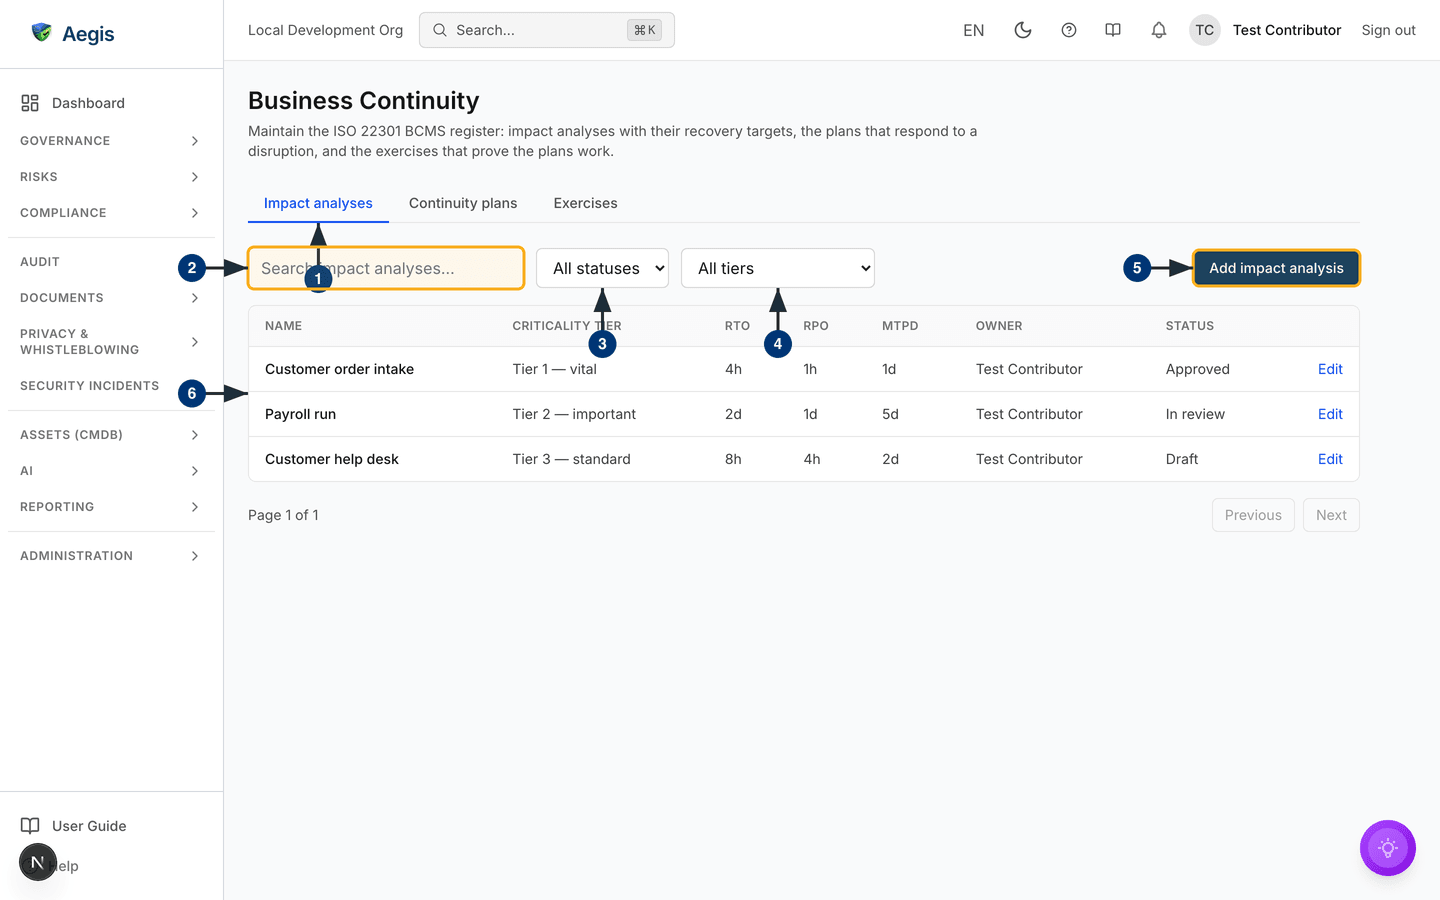Click the User Guide book icon
This screenshot has width=1440, height=900.
click(30, 826)
